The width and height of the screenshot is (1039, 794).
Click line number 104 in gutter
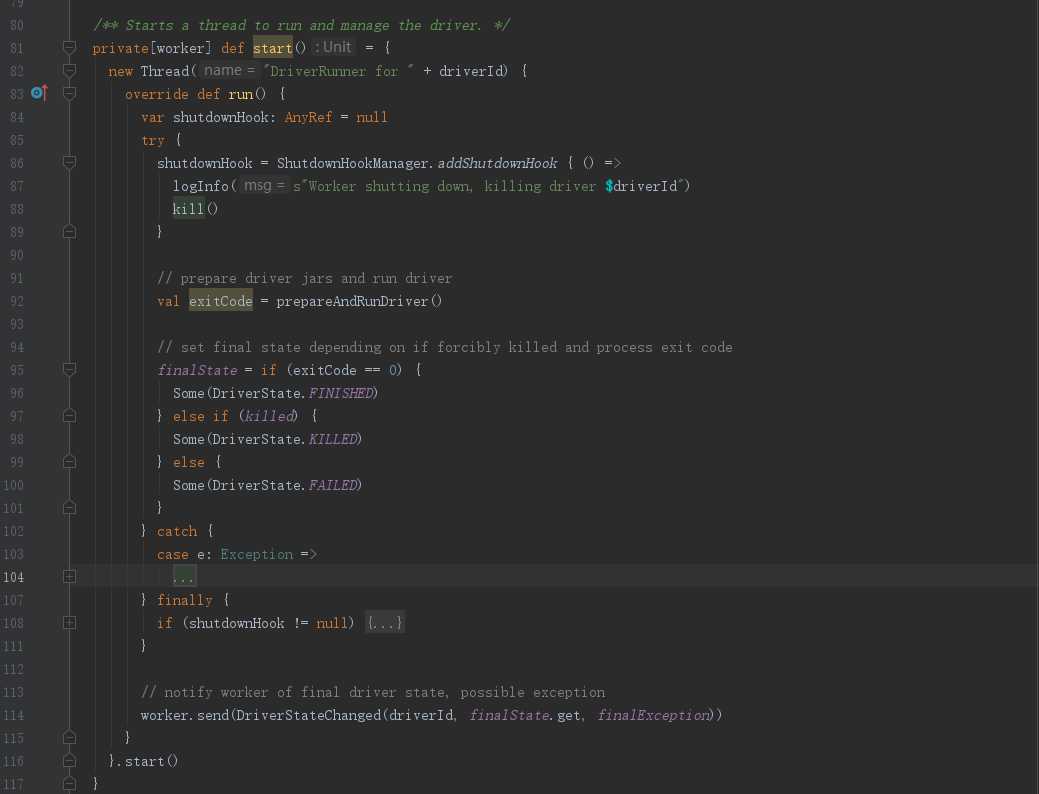(x=13, y=577)
